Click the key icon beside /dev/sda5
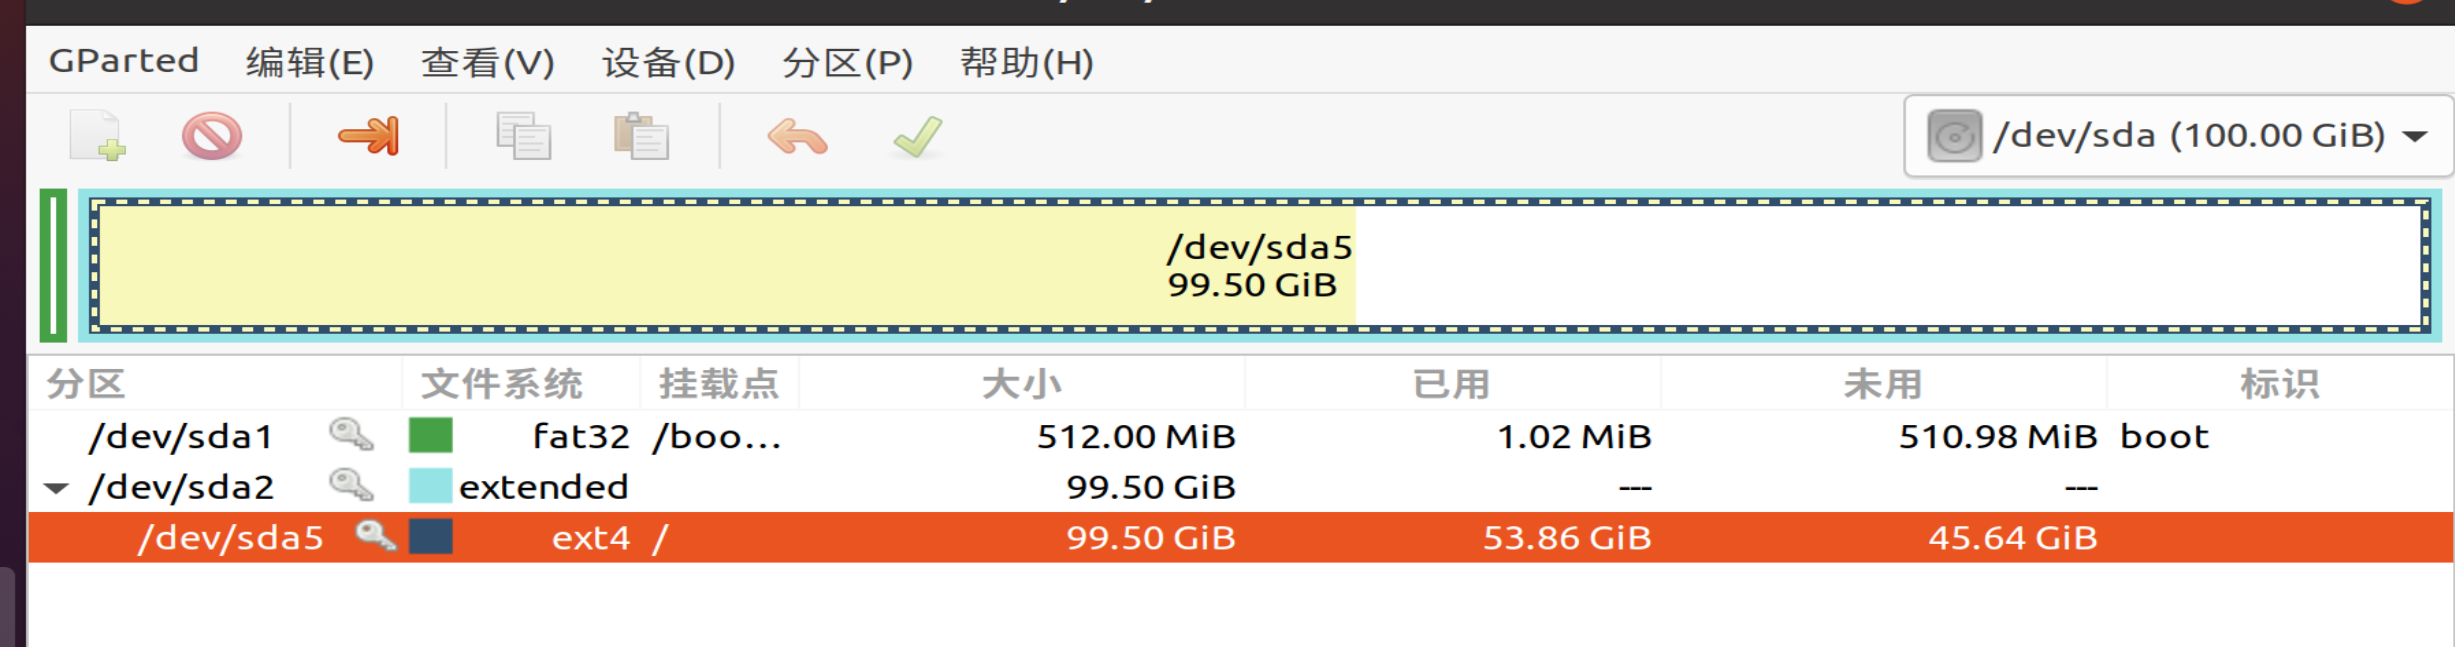 pyautogui.click(x=376, y=537)
